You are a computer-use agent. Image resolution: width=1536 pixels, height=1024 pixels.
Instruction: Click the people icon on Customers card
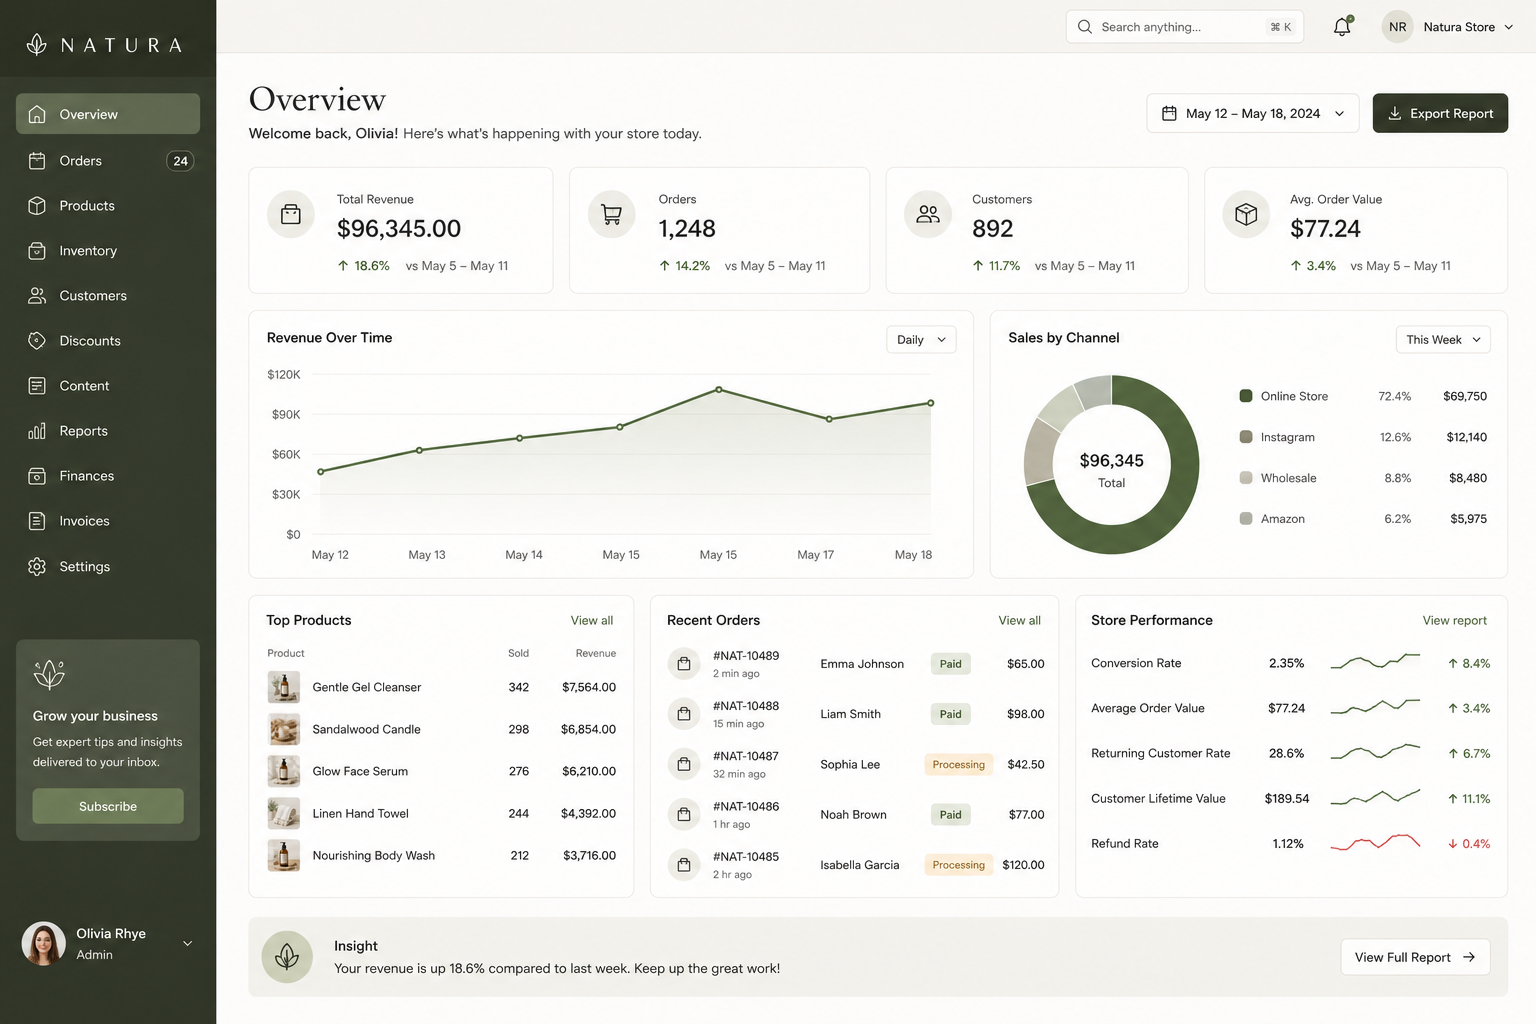click(928, 214)
